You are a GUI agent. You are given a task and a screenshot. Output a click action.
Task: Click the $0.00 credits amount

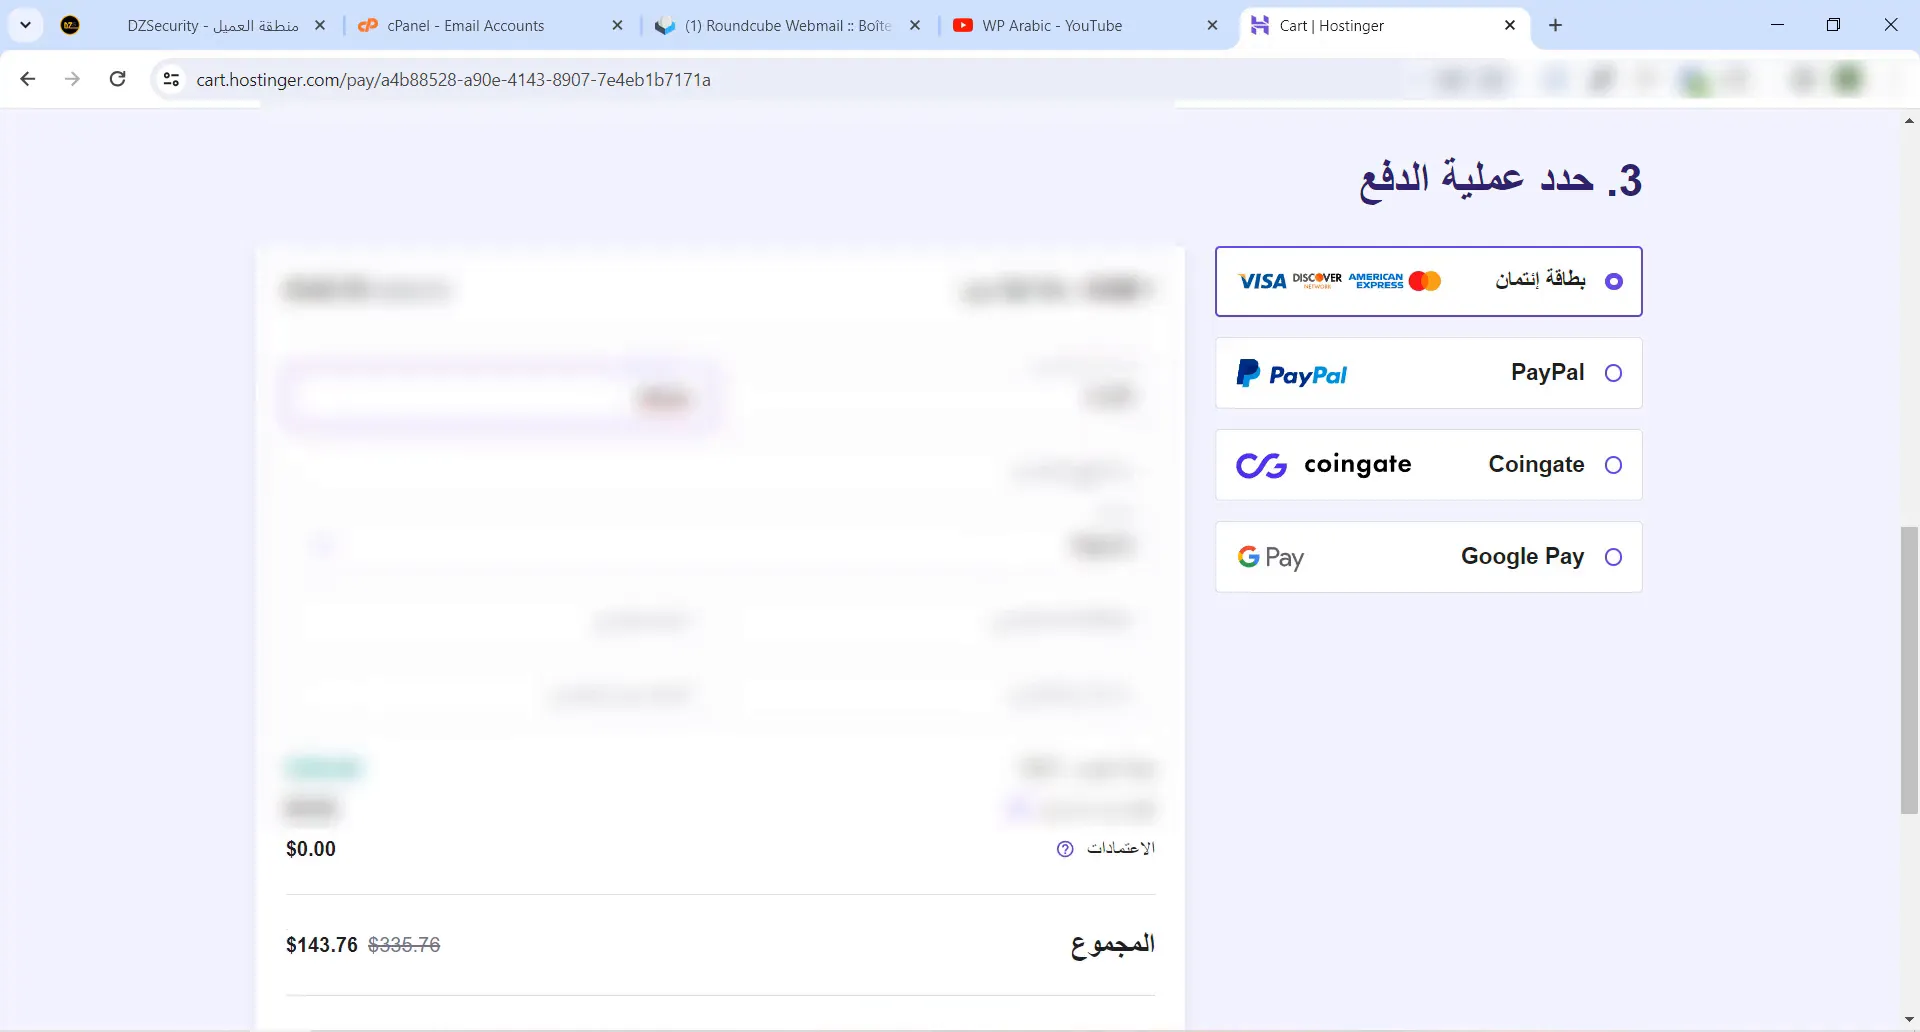[x=311, y=849]
